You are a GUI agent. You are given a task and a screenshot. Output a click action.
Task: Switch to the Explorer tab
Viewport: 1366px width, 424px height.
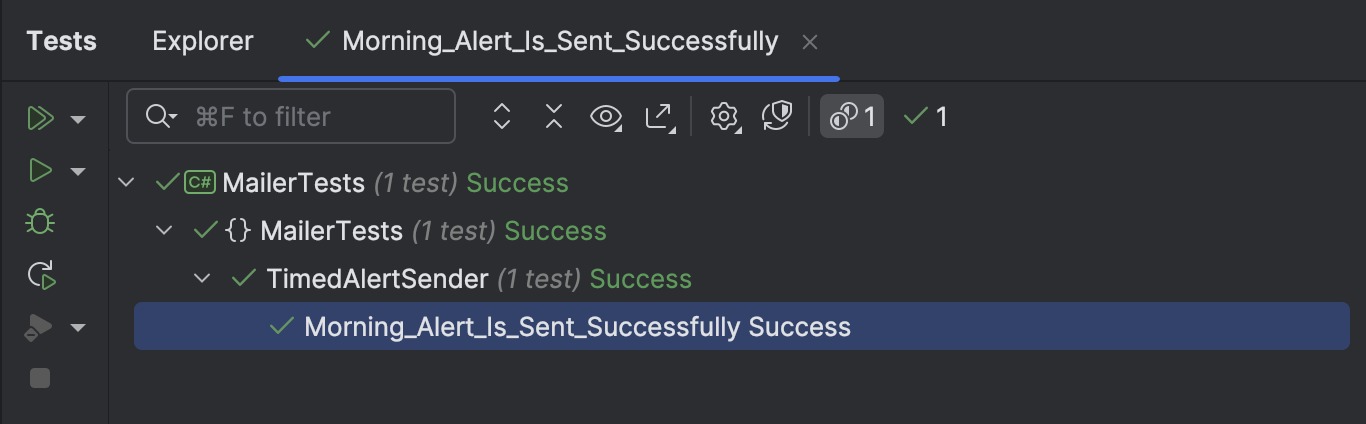(203, 41)
